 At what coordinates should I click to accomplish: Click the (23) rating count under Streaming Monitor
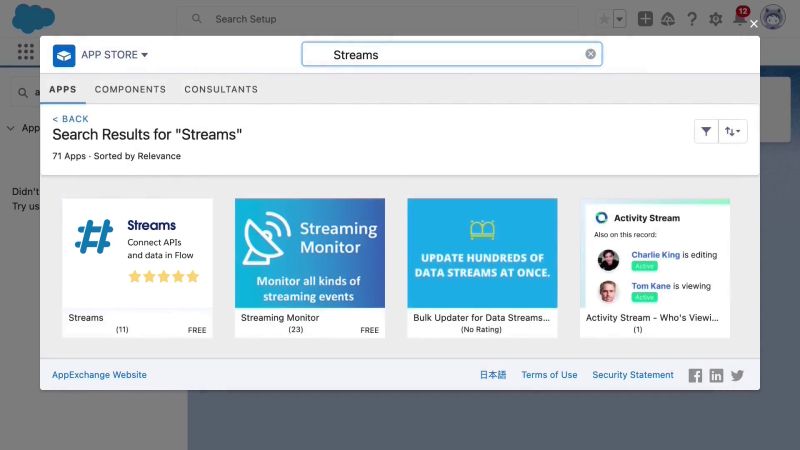click(x=295, y=330)
